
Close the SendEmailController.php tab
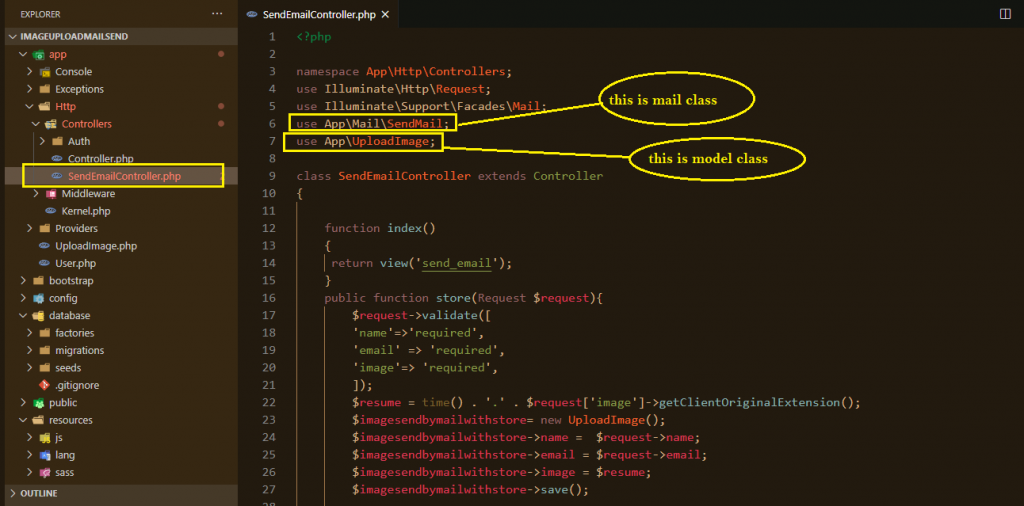coord(385,15)
